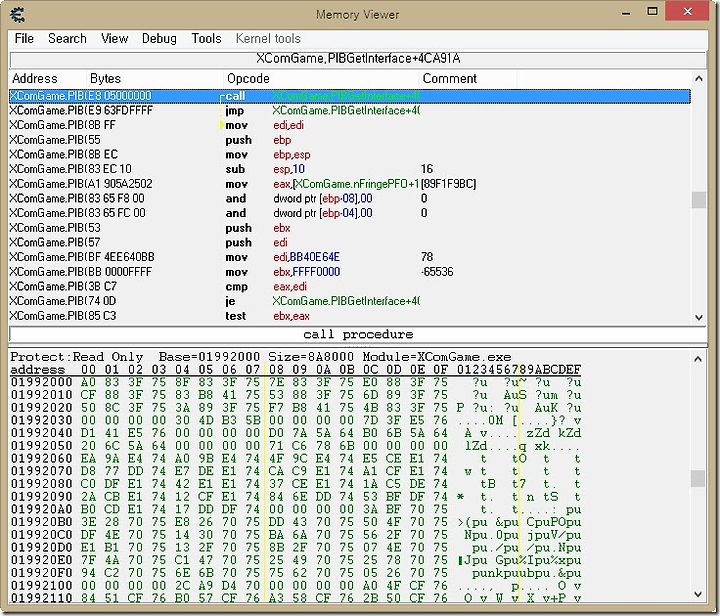
Task: Click byte D1 at address 01992040
Action: point(88,433)
